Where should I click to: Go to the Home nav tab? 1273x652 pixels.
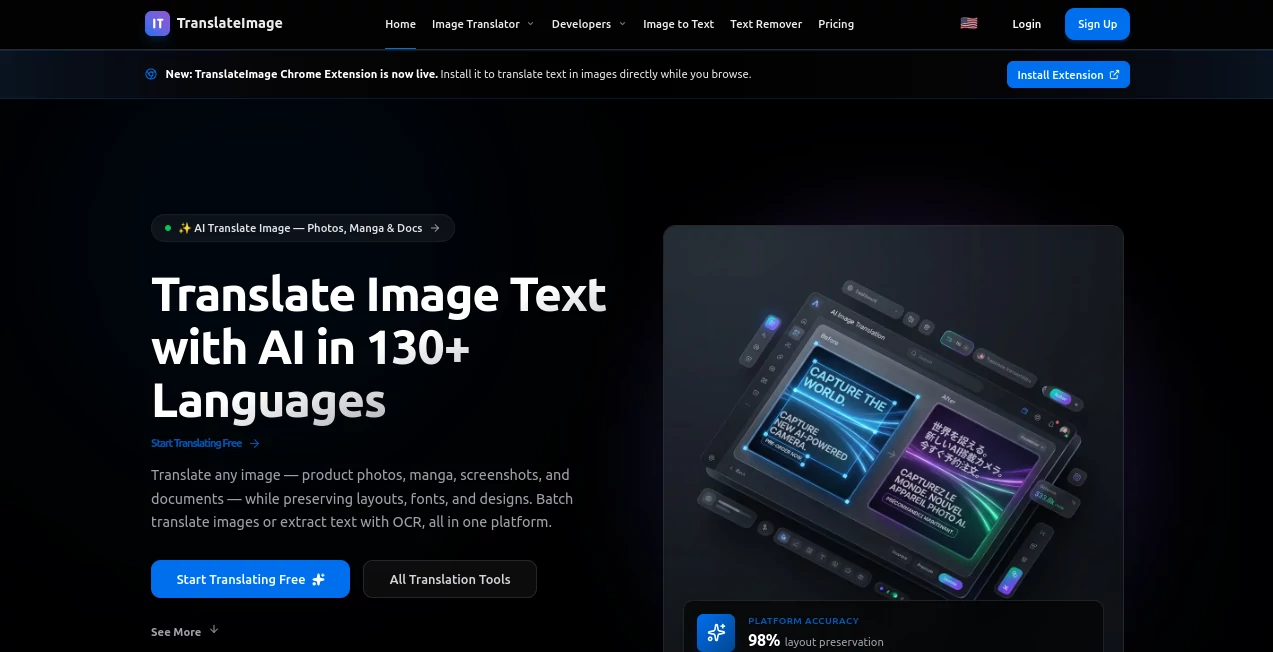click(400, 24)
